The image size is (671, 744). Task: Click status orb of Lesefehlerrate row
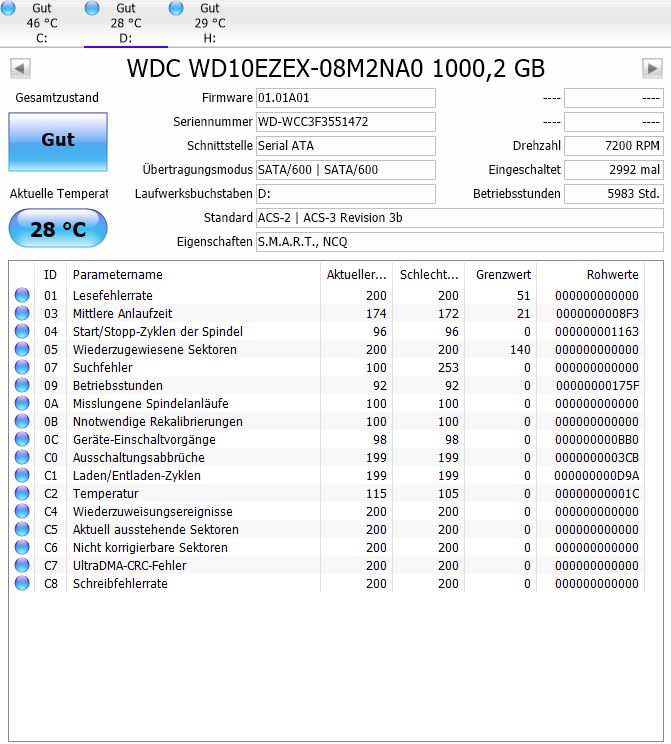22,295
